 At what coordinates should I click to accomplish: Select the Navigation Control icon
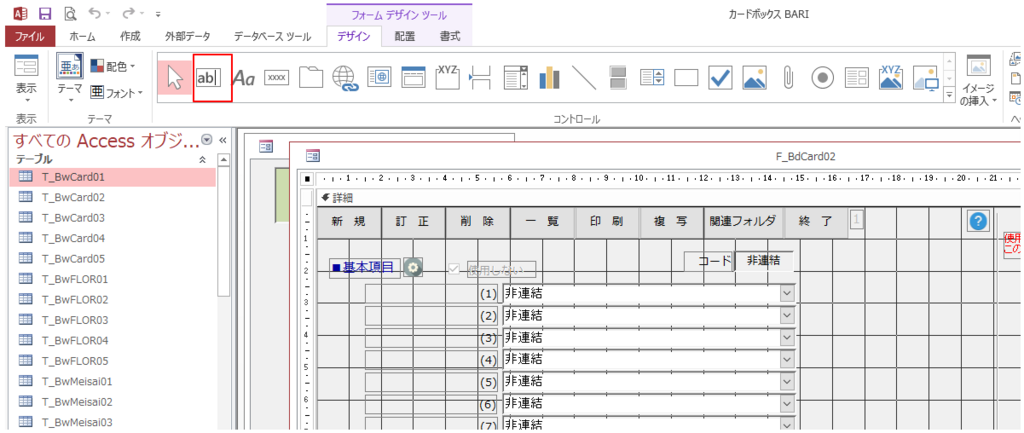pos(413,78)
